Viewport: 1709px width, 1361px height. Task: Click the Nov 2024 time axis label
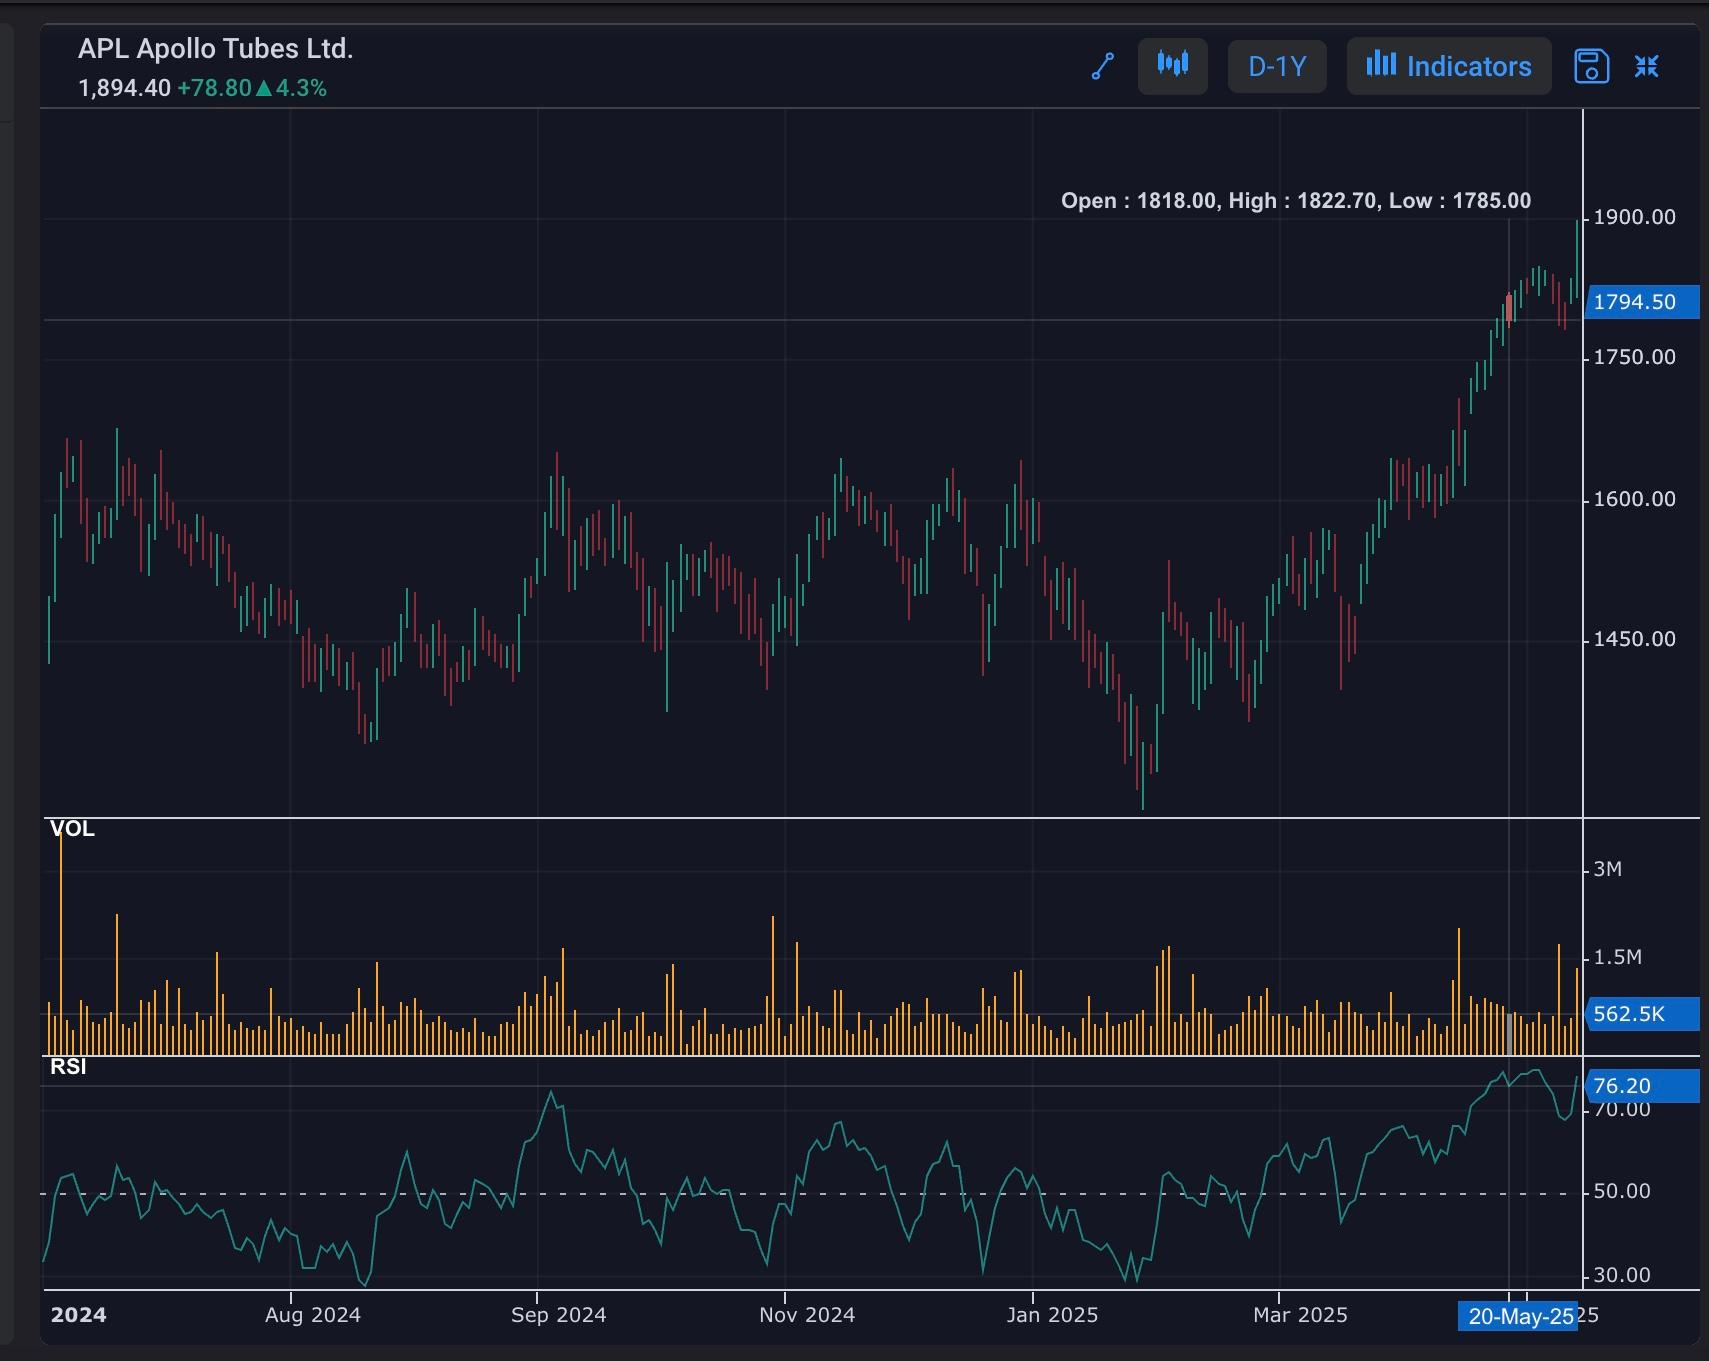(807, 1315)
